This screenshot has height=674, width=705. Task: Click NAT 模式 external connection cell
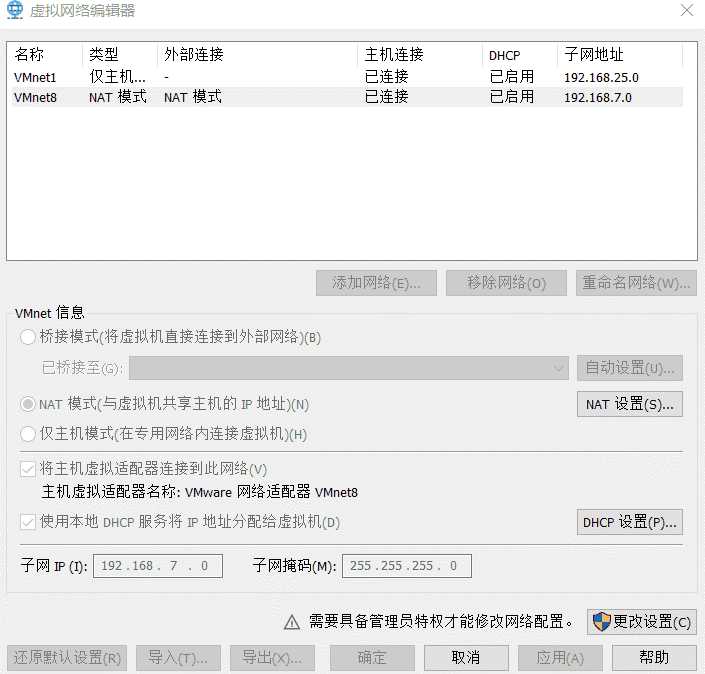point(193,97)
